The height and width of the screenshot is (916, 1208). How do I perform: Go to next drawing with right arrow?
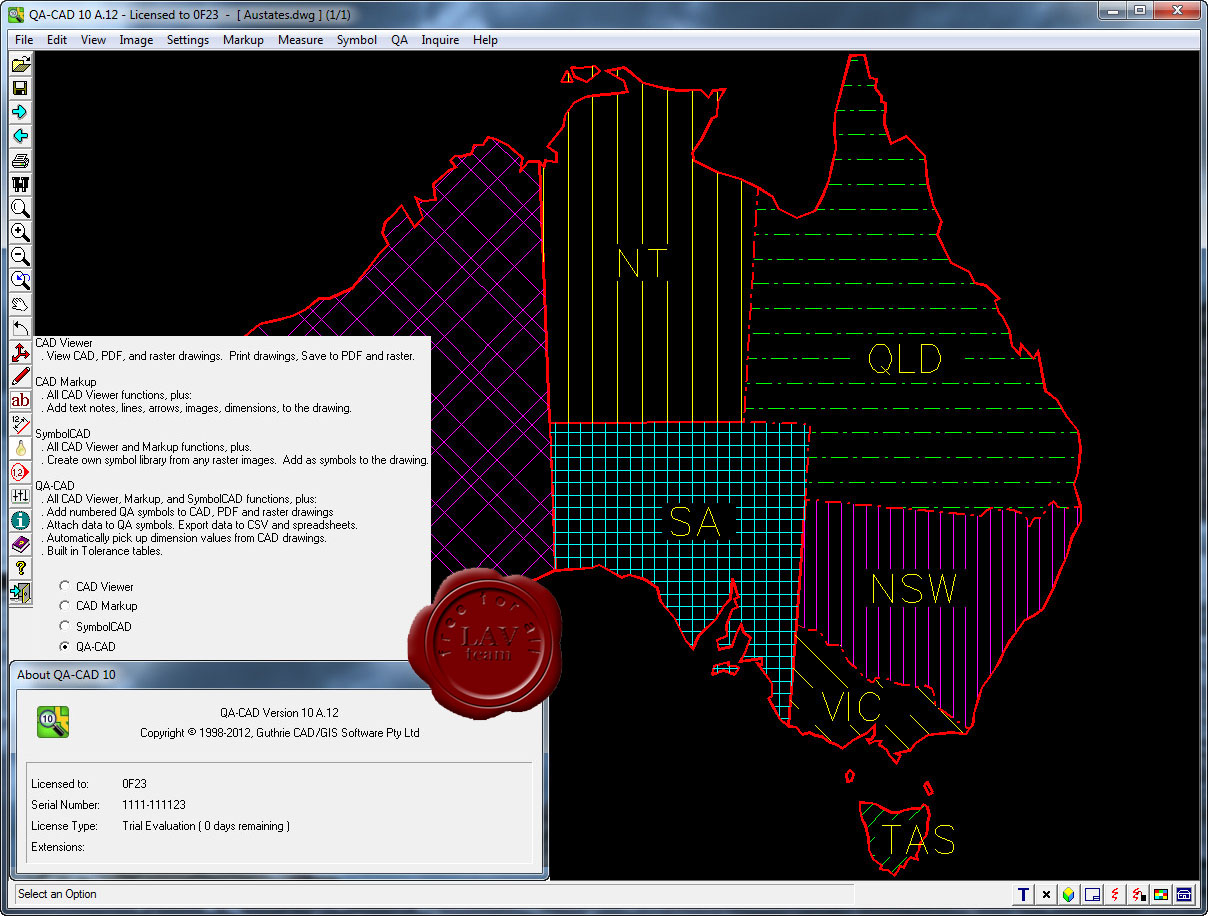click(x=20, y=112)
